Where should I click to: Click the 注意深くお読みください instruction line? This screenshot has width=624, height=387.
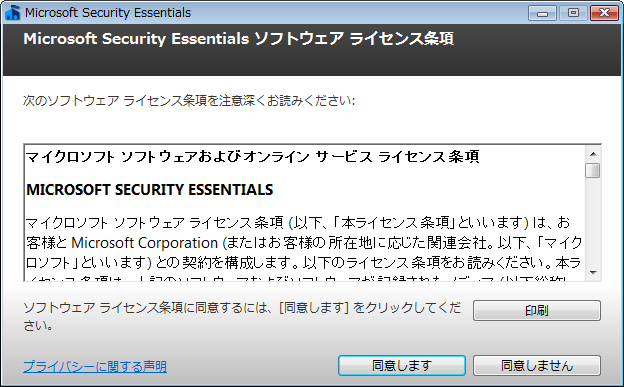pyautogui.click(x=189, y=101)
